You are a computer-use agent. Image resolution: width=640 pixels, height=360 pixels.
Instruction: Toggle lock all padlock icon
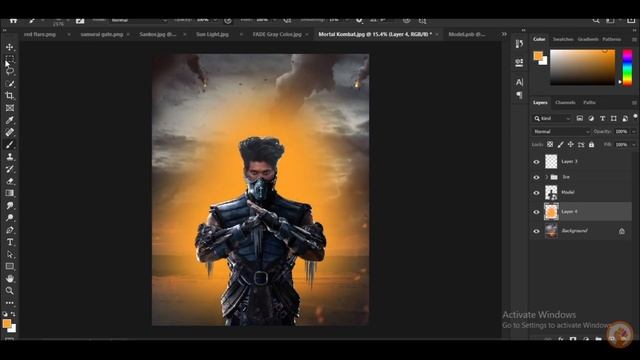click(x=591, y=144)
